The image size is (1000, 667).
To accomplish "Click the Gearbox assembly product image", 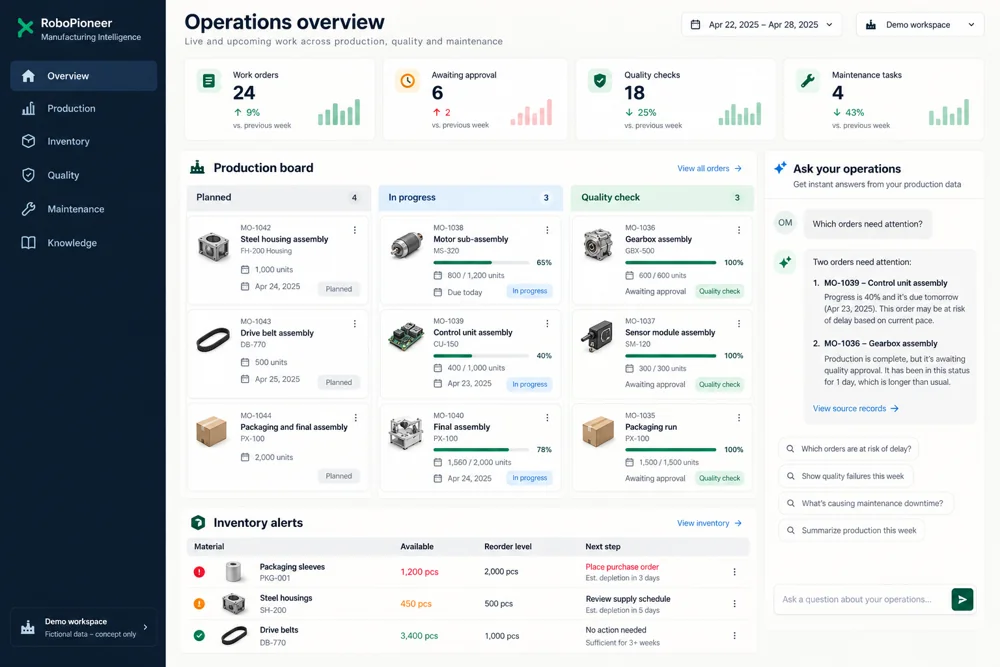I will 598,246.
